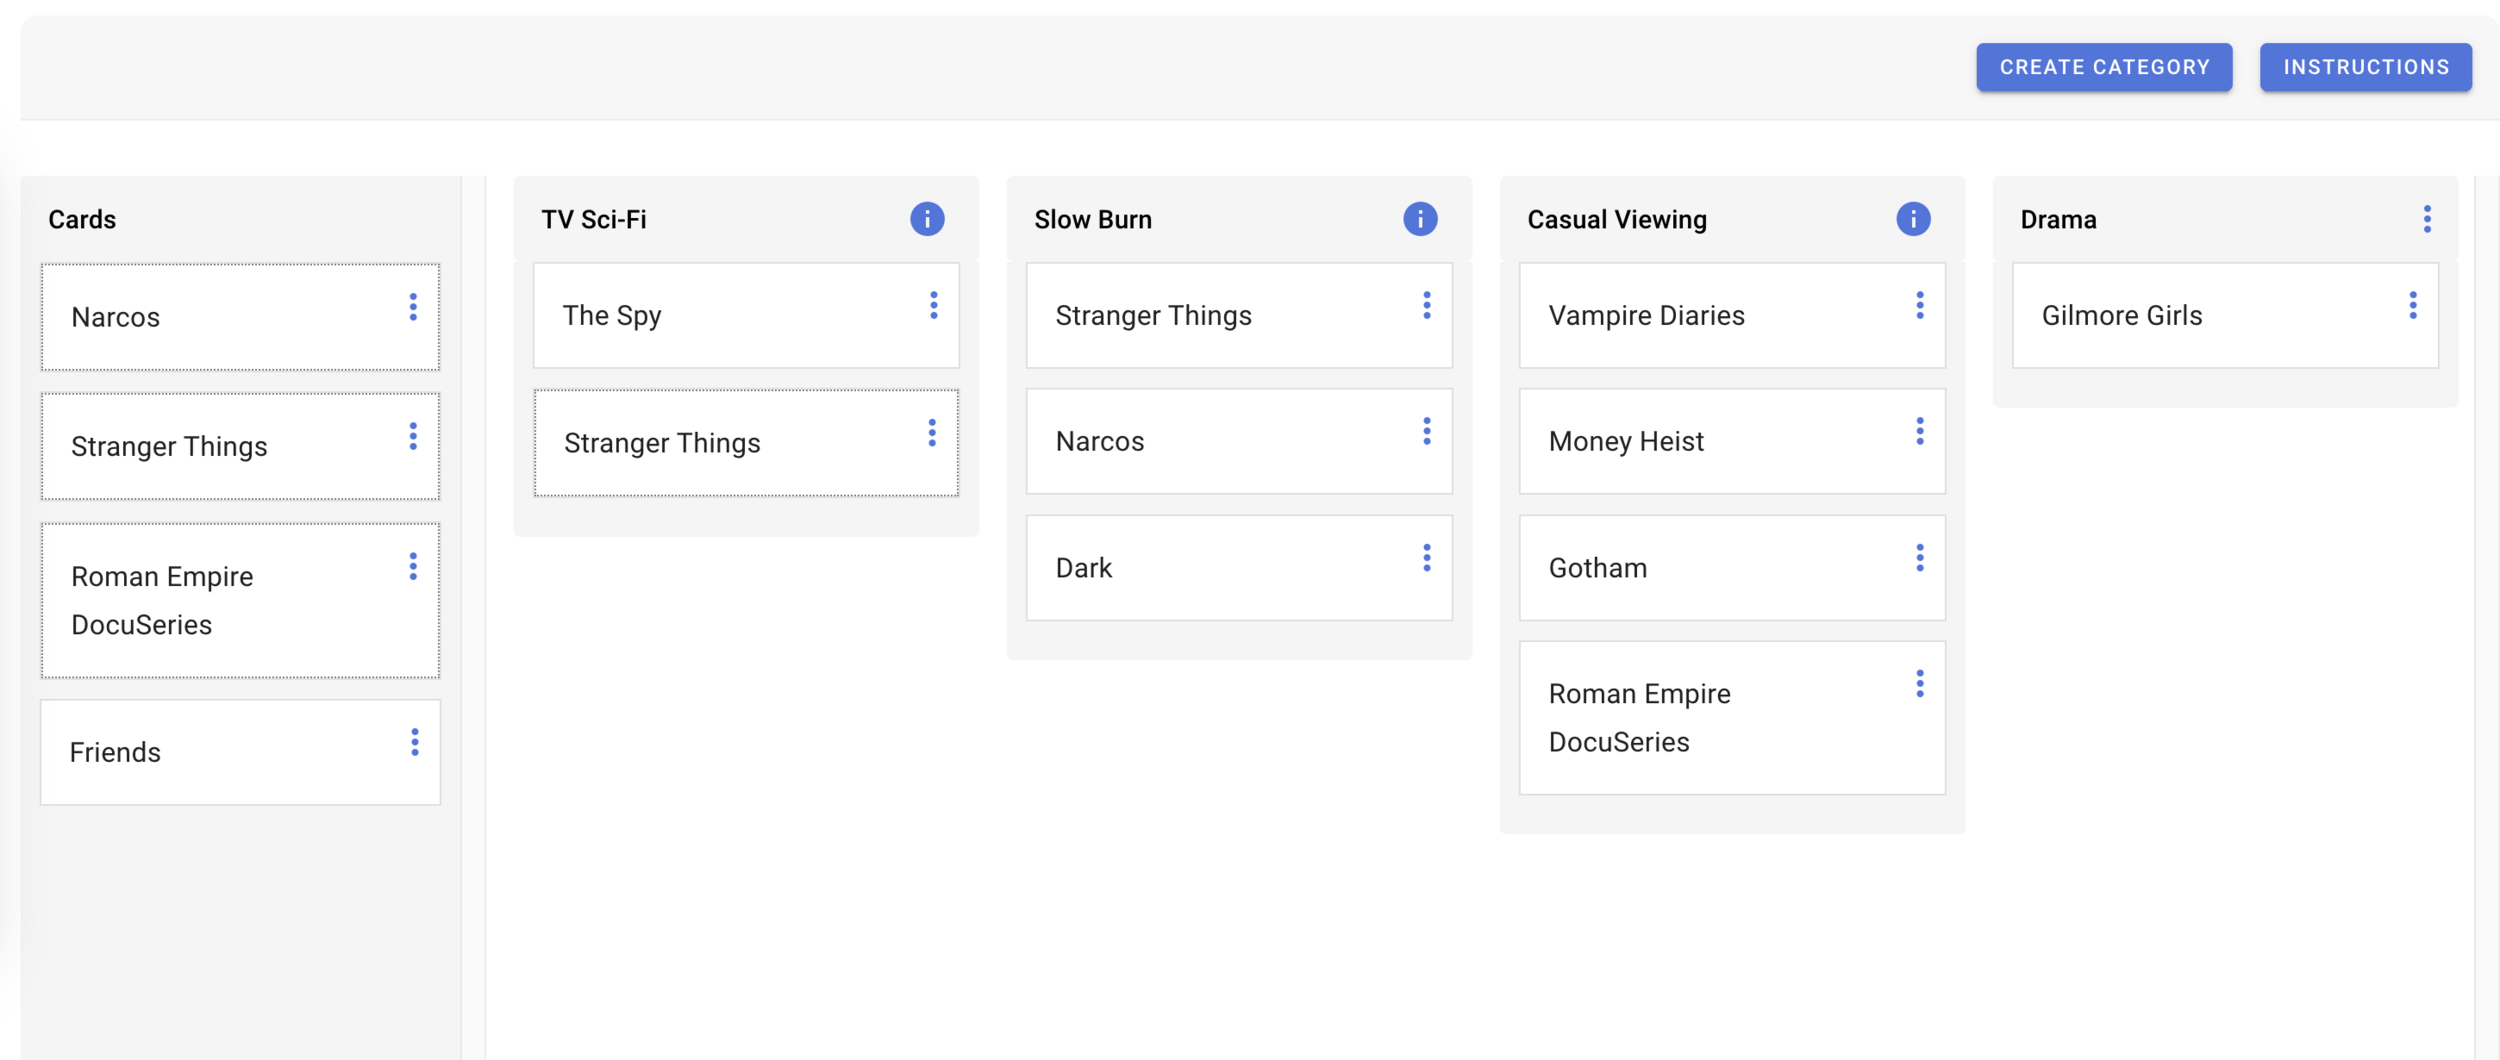This screenshot has height=1060, width=2500.
Task: Click the Cards panel heading
Action: (82, 219)
